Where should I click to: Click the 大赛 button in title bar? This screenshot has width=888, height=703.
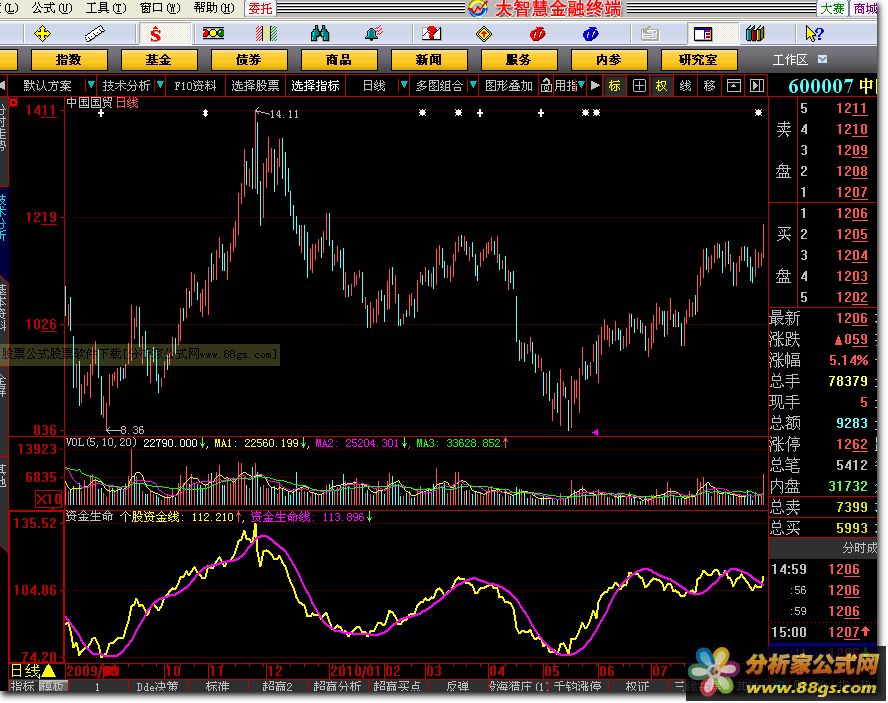click(x=832, y=8)
